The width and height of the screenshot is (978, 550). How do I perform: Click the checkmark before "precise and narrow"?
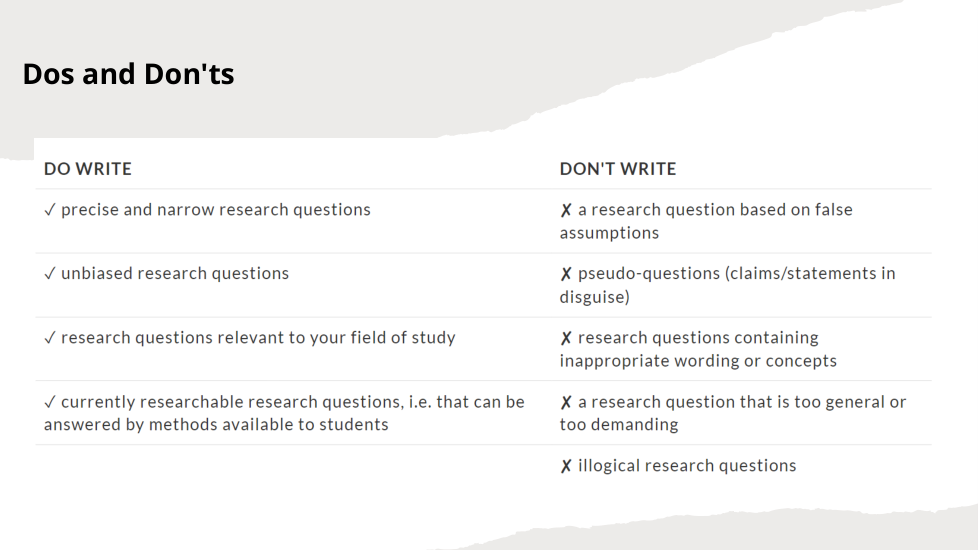(x=49, y=210)
